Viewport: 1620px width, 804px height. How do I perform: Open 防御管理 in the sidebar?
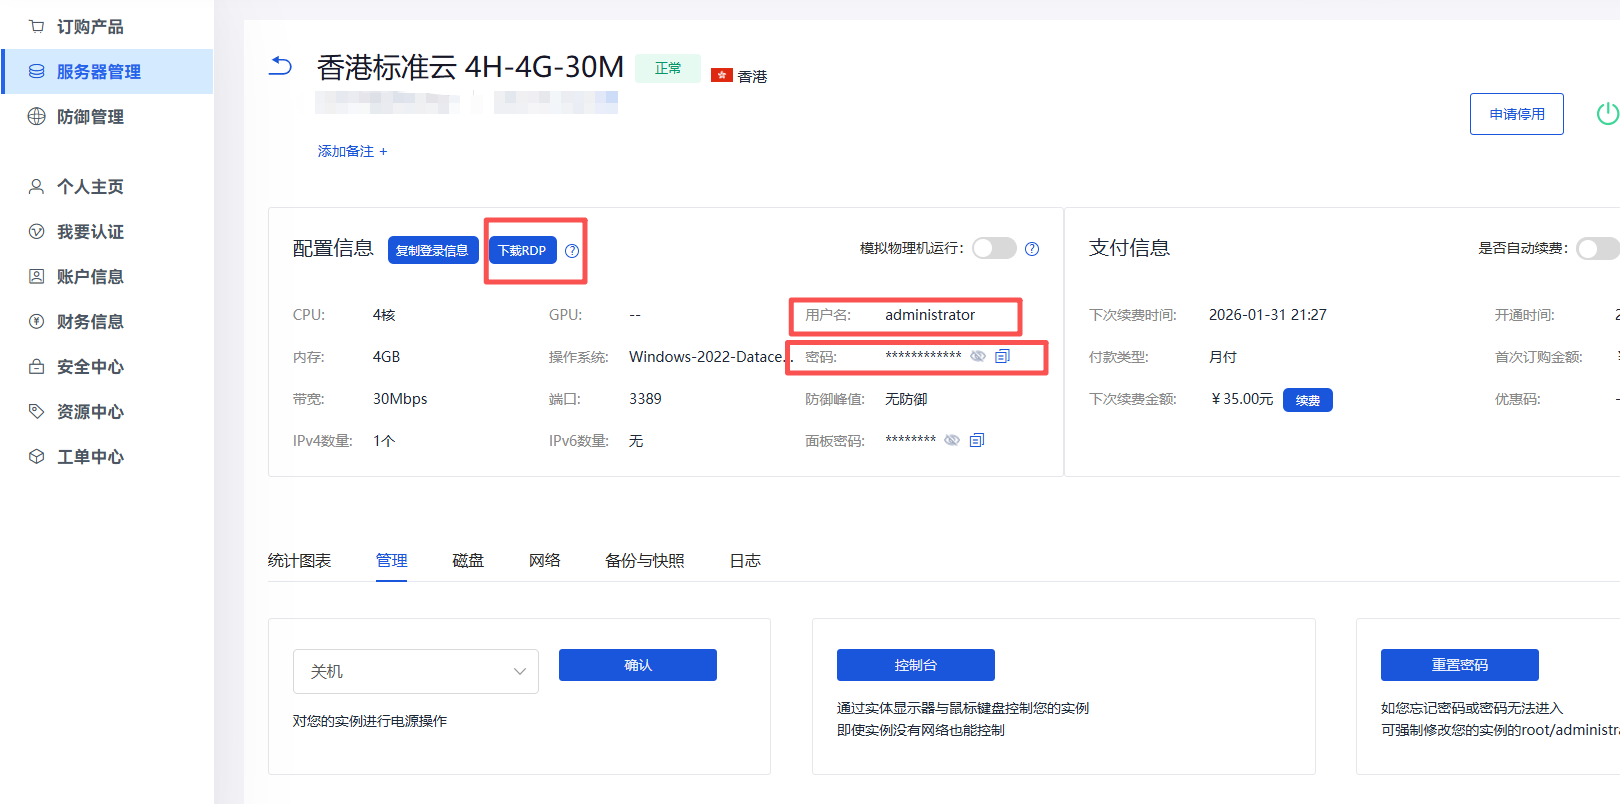[90, 117]
